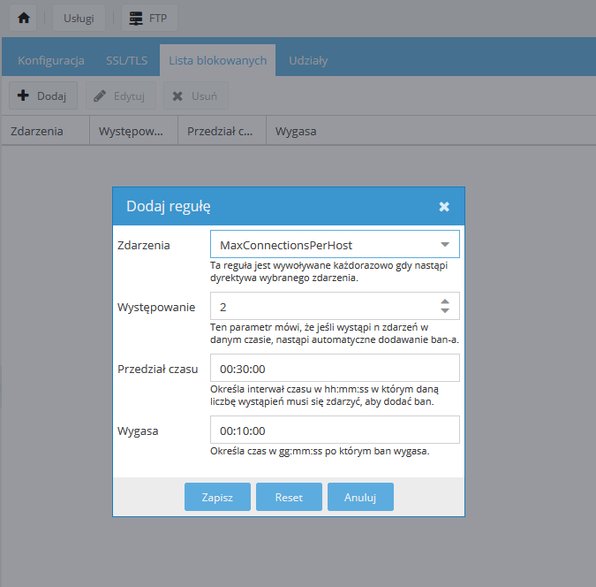Switch to the Konfiguracja tab
596x587 pixels.
(51, 60)
